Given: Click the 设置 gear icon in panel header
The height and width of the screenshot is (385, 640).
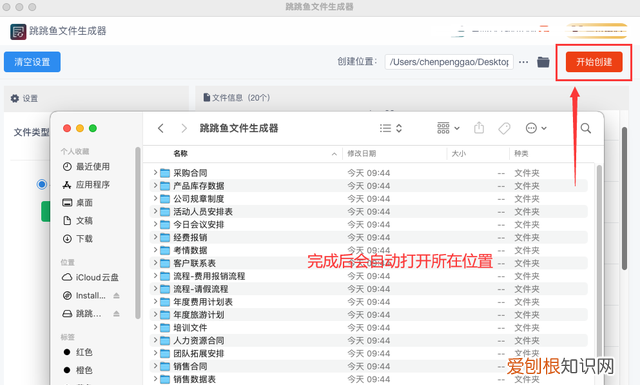Looking at the screenshot, I should click(15, 98).
